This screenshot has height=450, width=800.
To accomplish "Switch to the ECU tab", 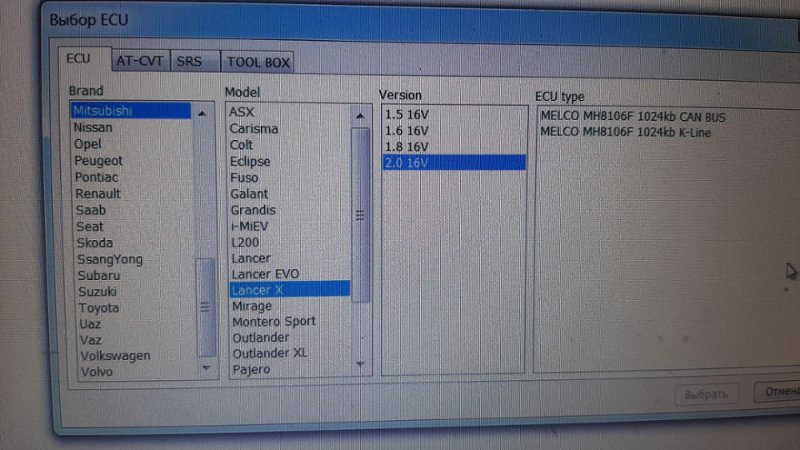I will 84,59.
